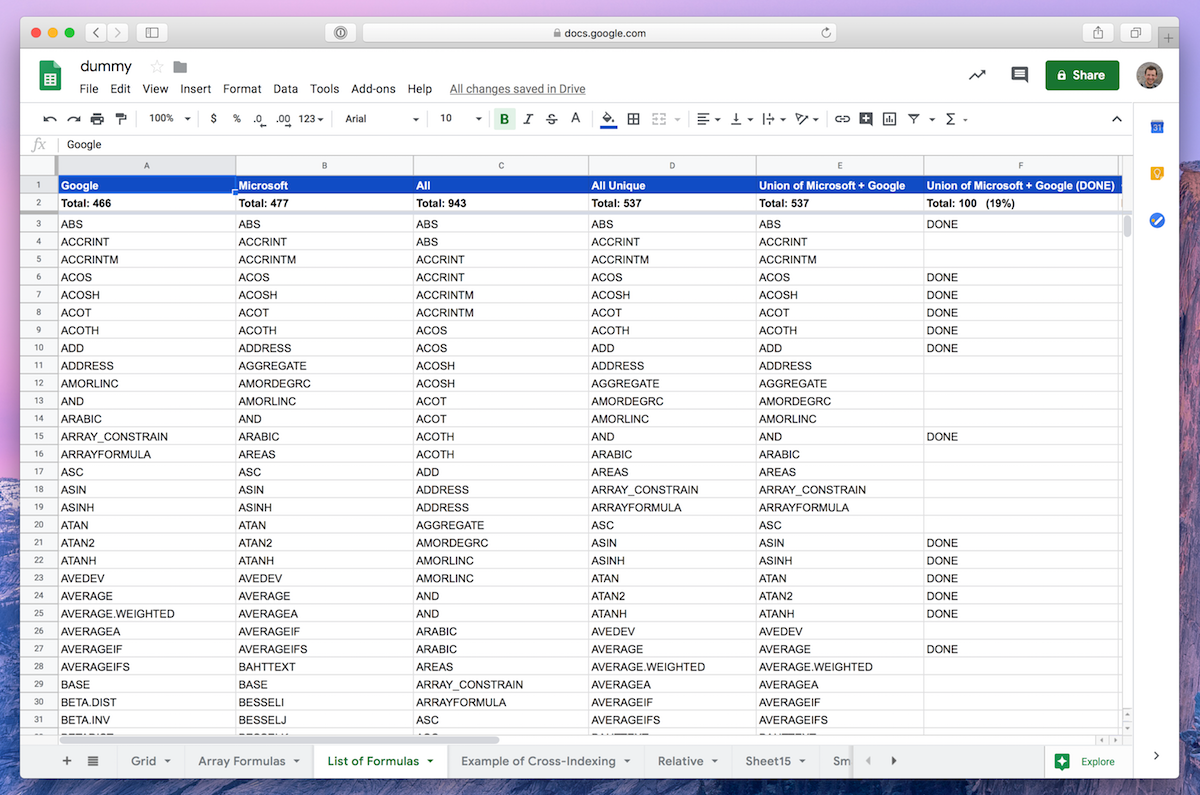Open the All changes saved in Drive link

[517, 88]
